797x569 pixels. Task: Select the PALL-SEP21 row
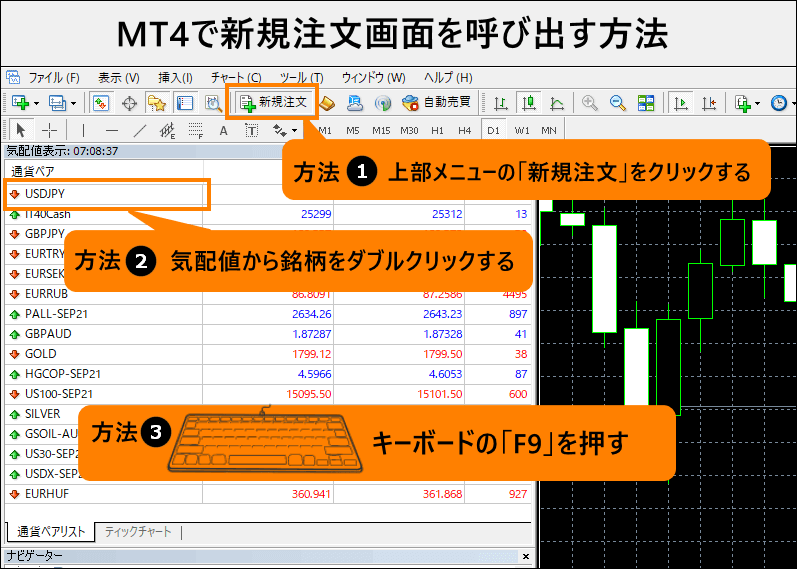(x=268, y=314)
